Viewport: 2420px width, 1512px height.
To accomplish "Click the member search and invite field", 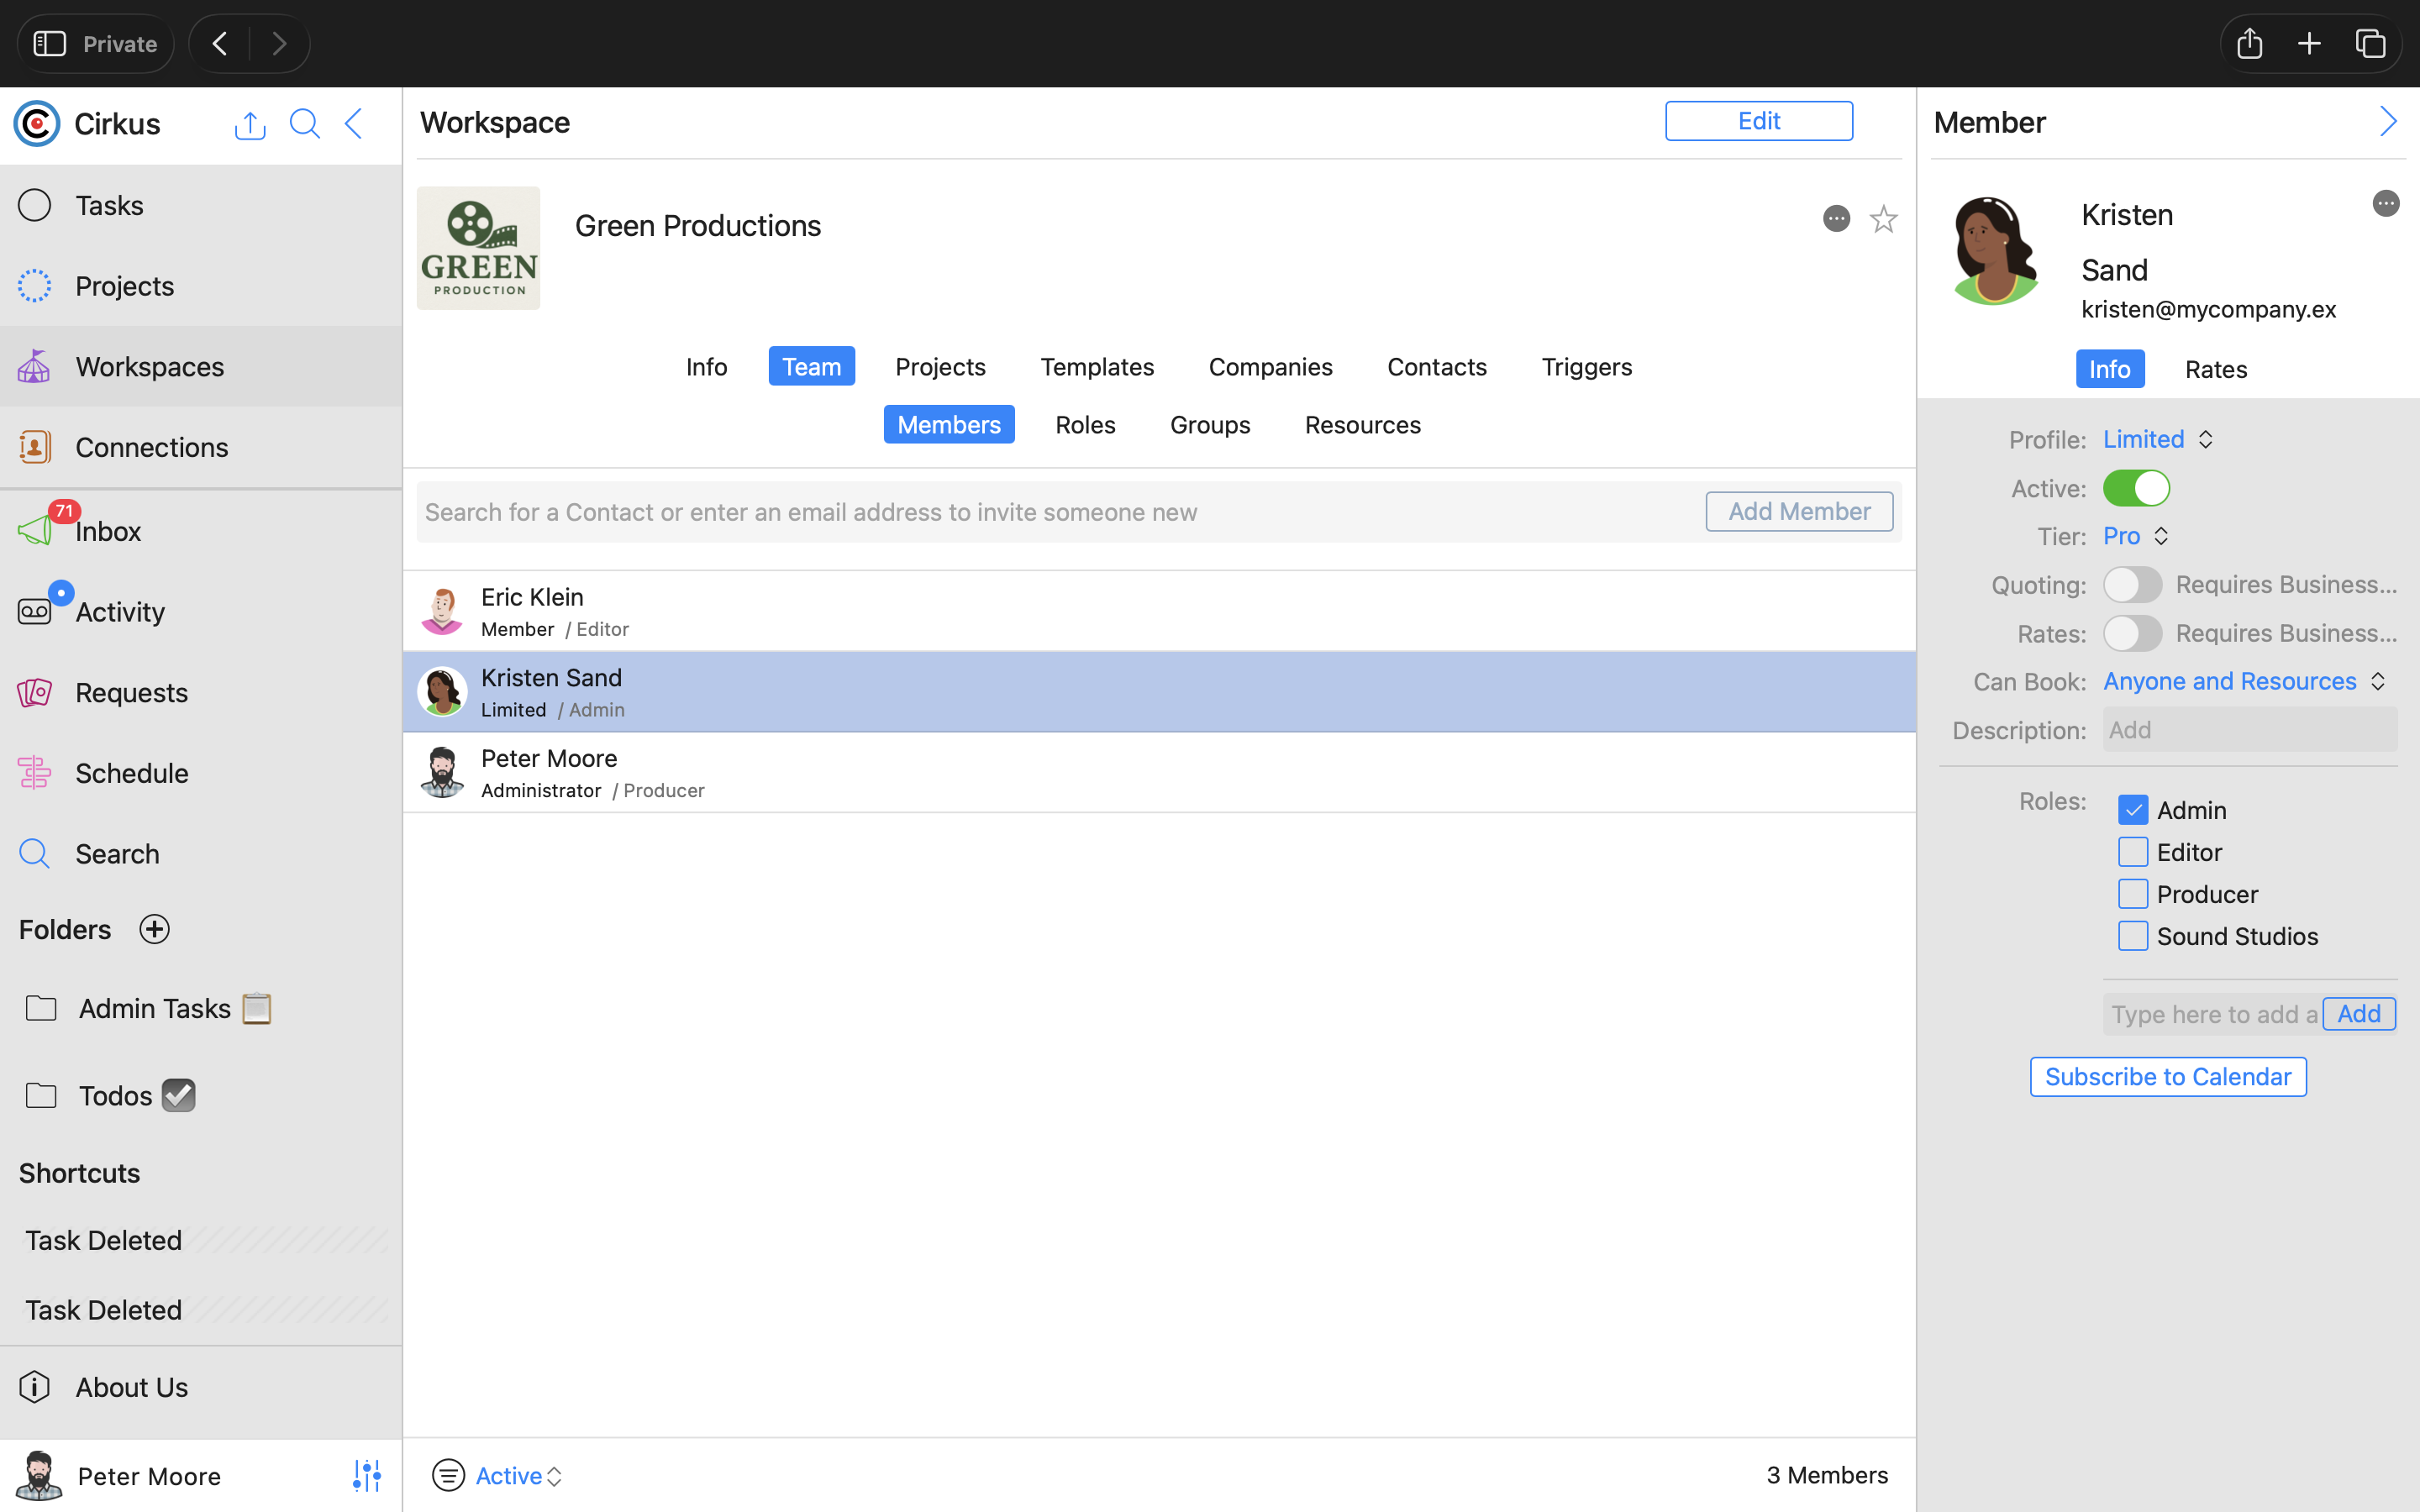I will click(x=1060, y=512).
